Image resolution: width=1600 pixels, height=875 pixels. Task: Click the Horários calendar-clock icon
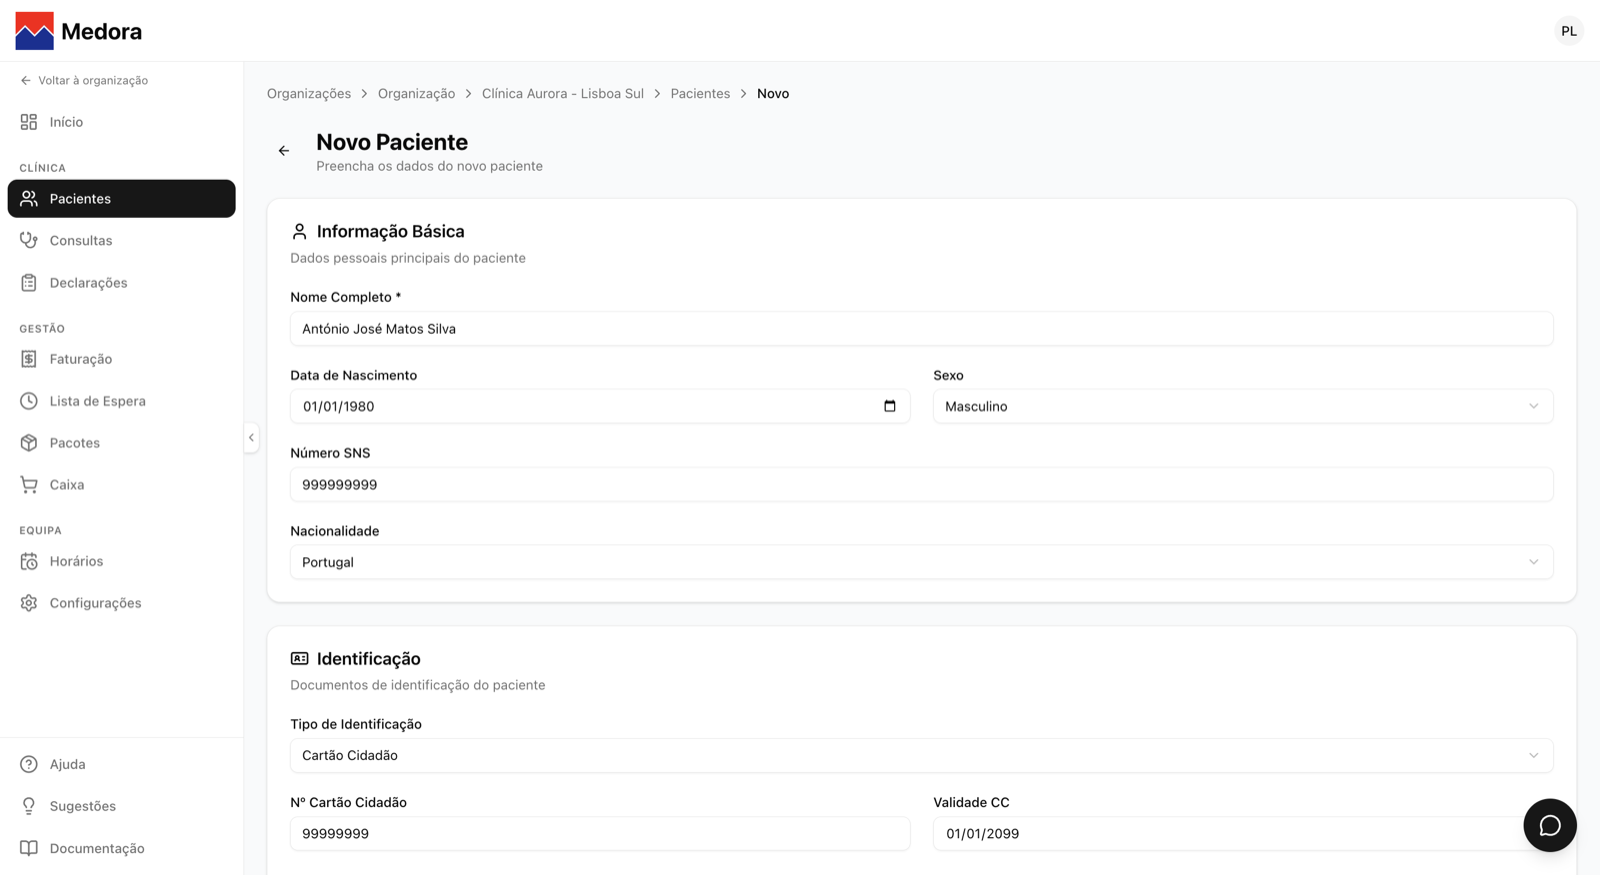coord(29,561)
